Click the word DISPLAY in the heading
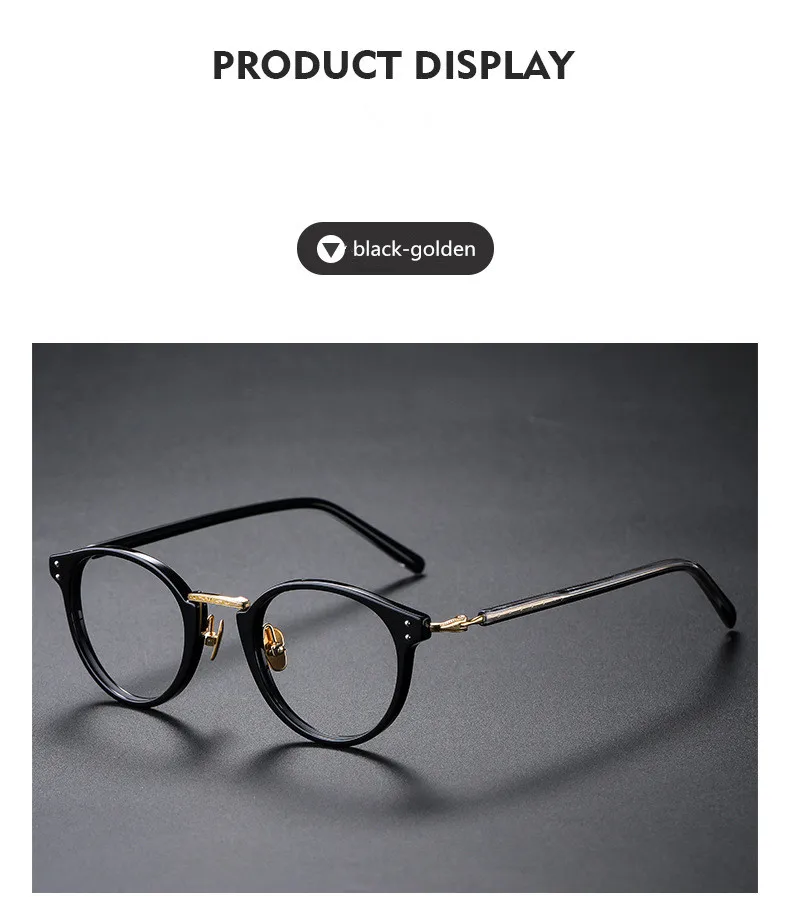Viewport: 790px width, 897px height. [494, 65]
